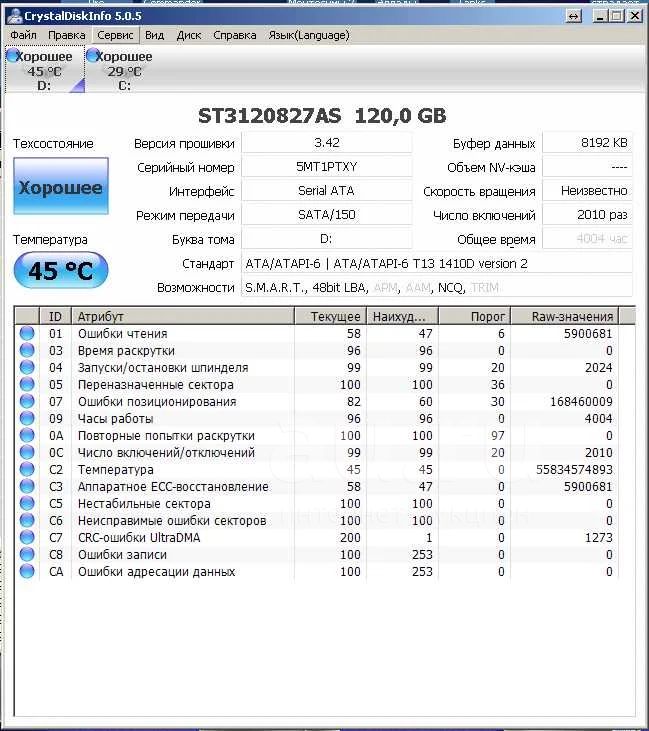The height and width of the screenshot is (731, 649).
Task: Click transfer mode field SATA/150
Action: coord(327,215)
